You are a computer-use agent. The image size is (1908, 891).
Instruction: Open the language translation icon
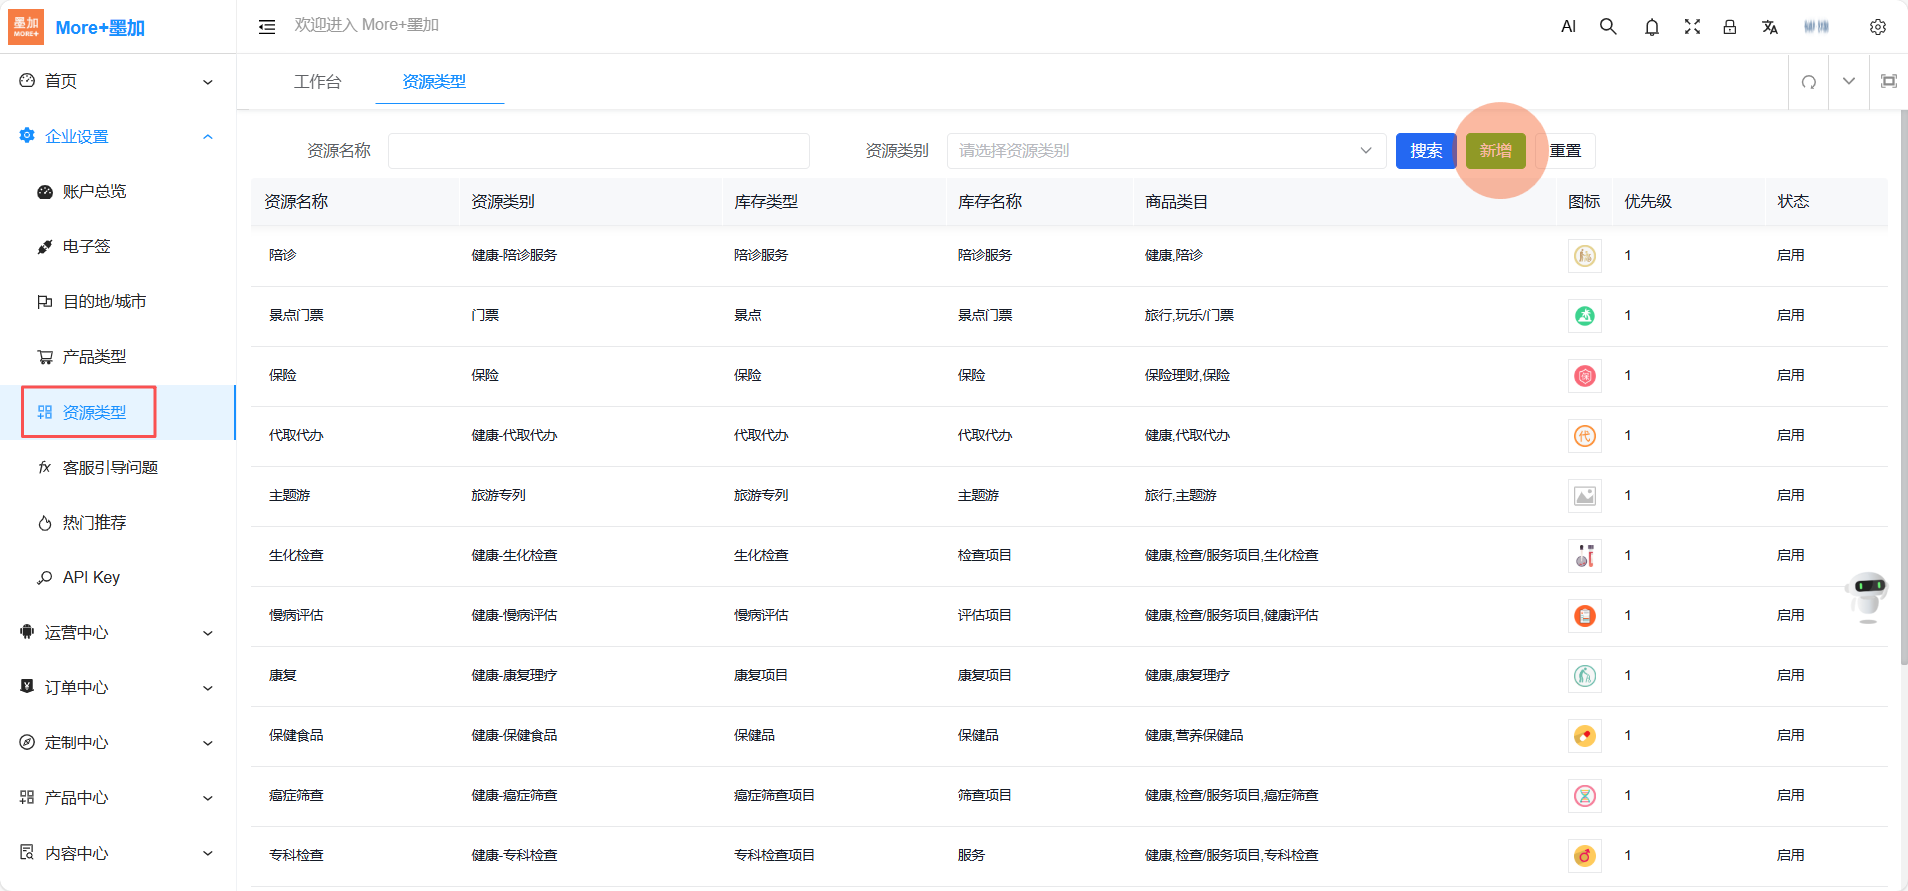(1769, 27)
